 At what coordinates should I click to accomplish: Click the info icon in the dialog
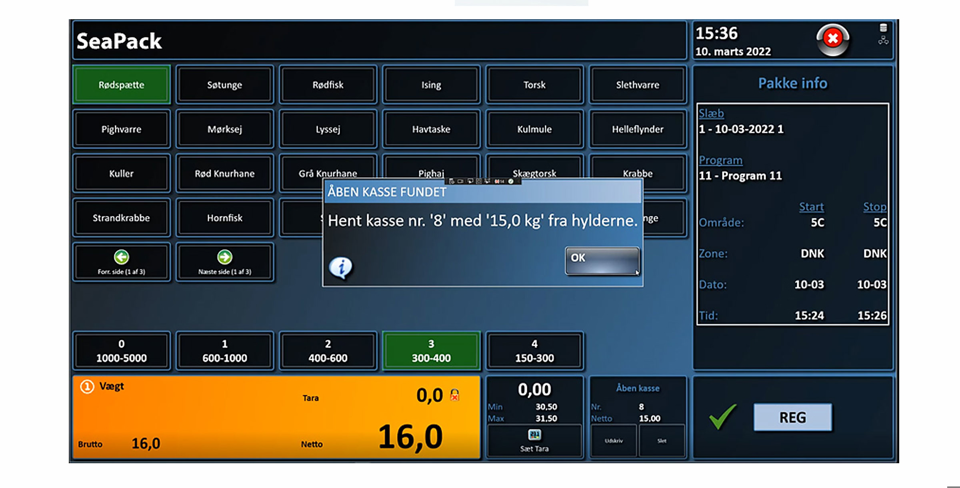click(x=341, y=267)
